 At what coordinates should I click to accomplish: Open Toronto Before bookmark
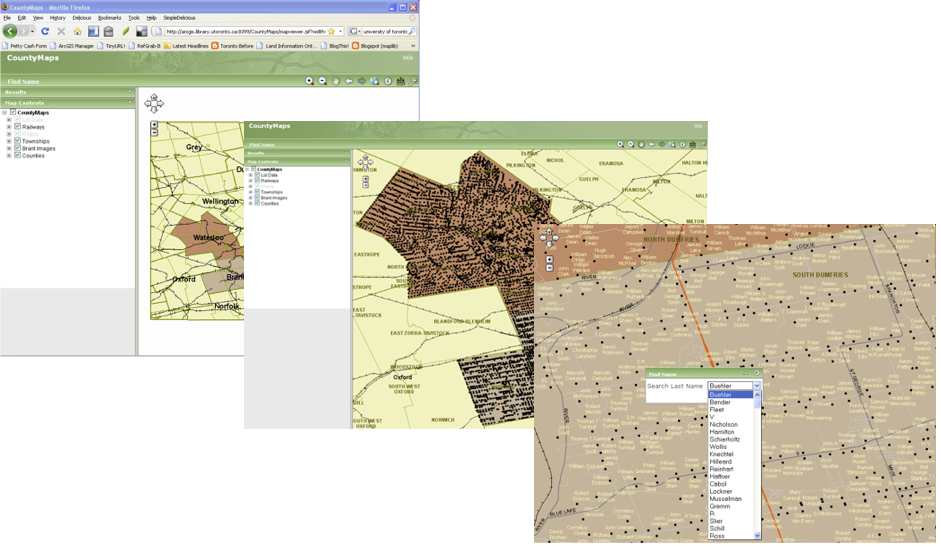point(232,46)
